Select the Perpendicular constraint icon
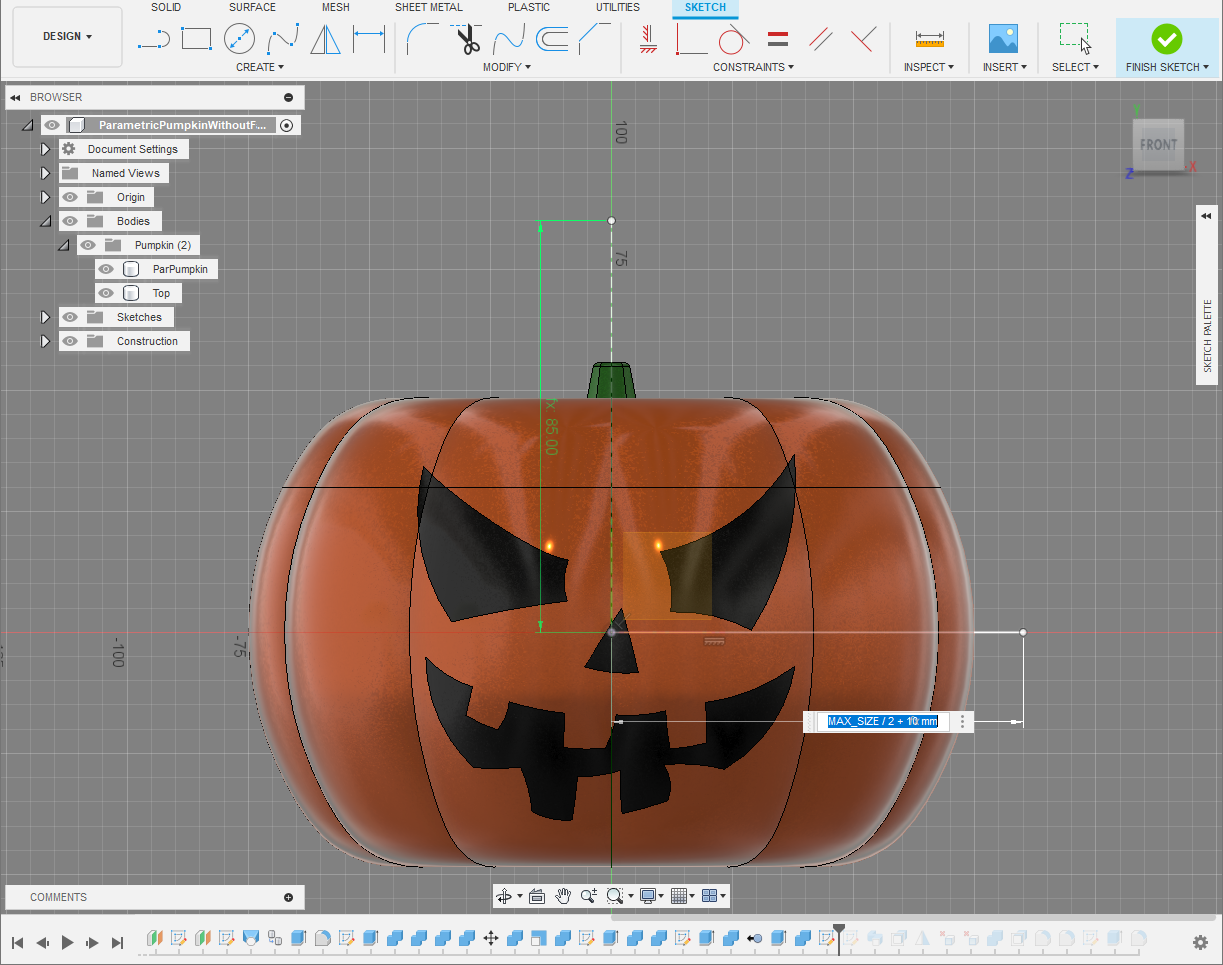The image size is (1223, 965). 863,39
